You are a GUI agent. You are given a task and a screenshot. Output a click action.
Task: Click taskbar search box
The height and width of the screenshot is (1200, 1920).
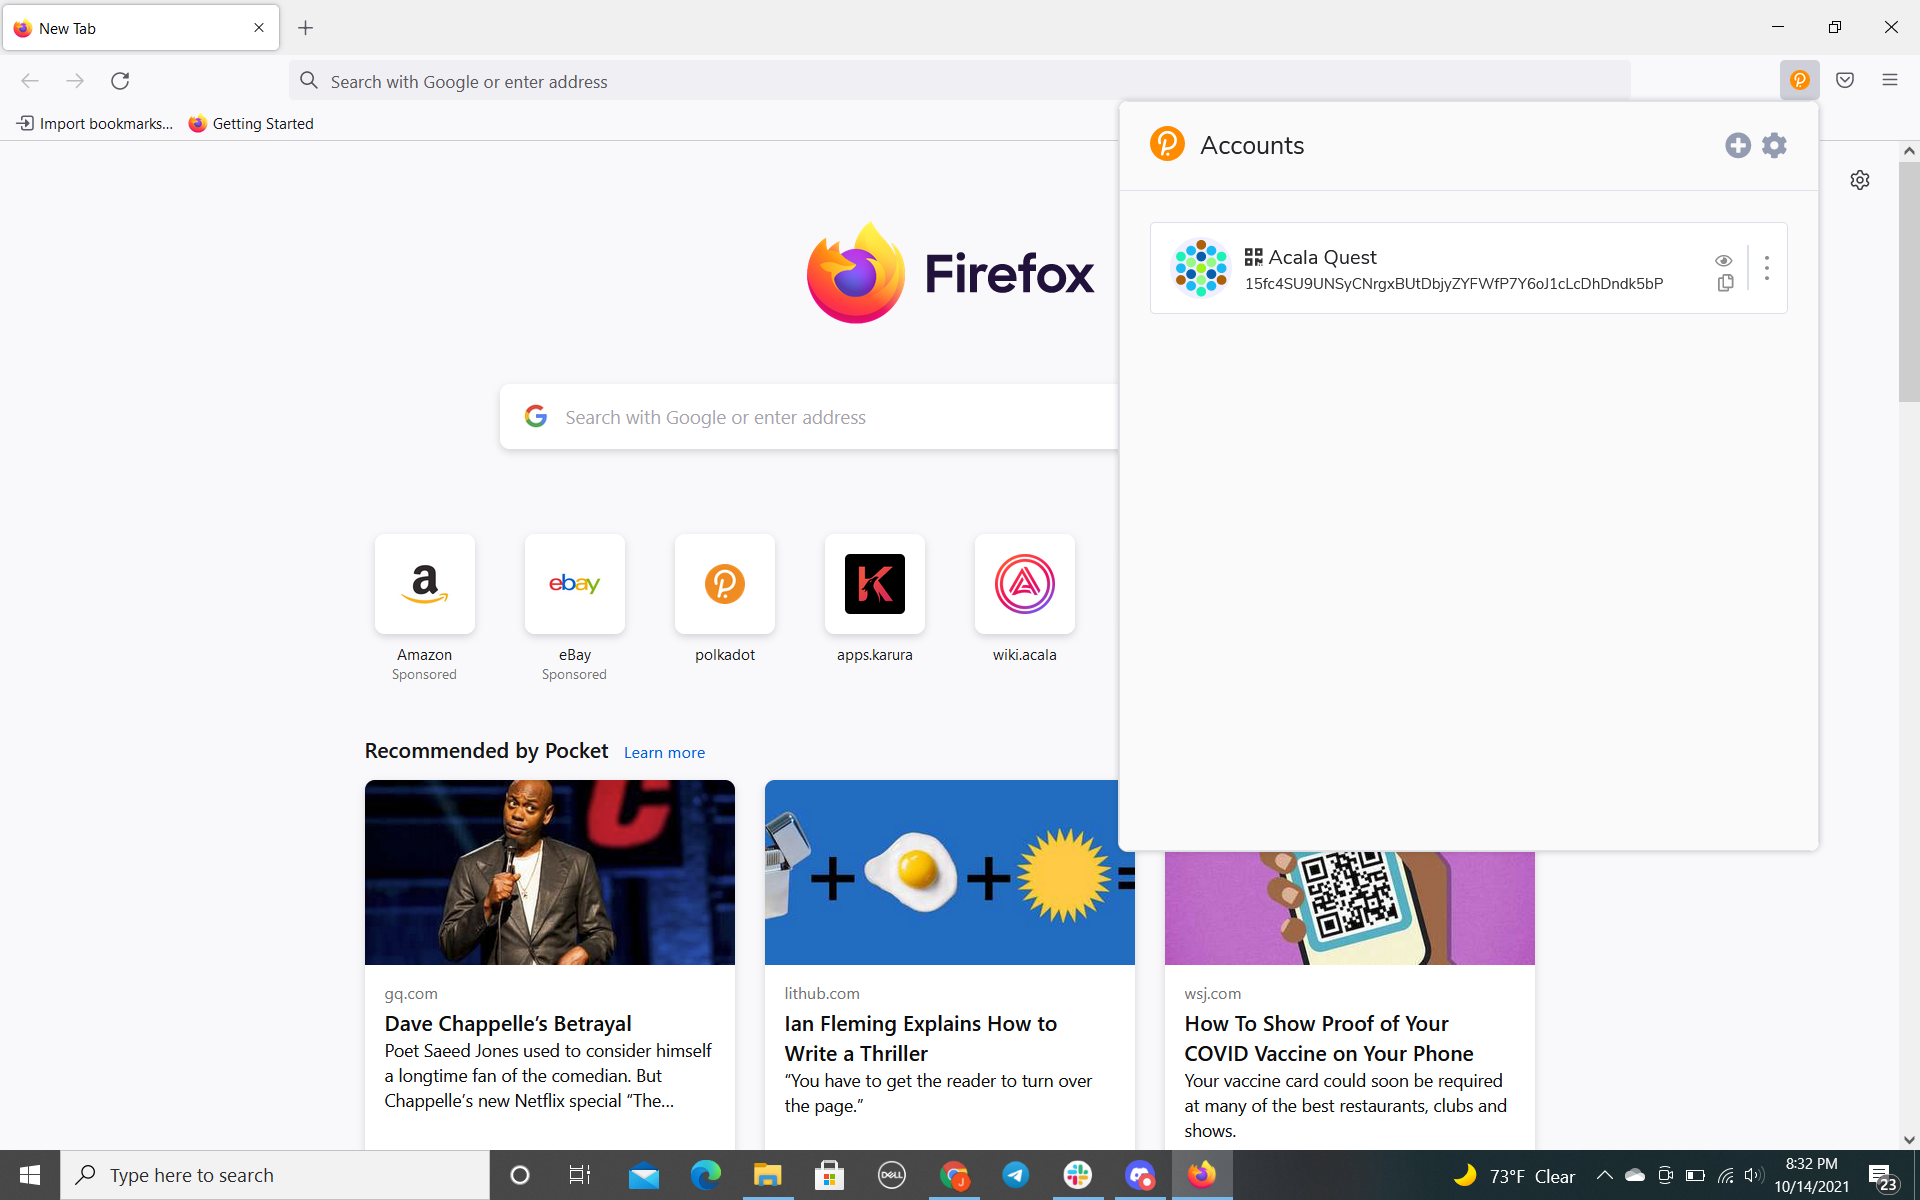275,1175
